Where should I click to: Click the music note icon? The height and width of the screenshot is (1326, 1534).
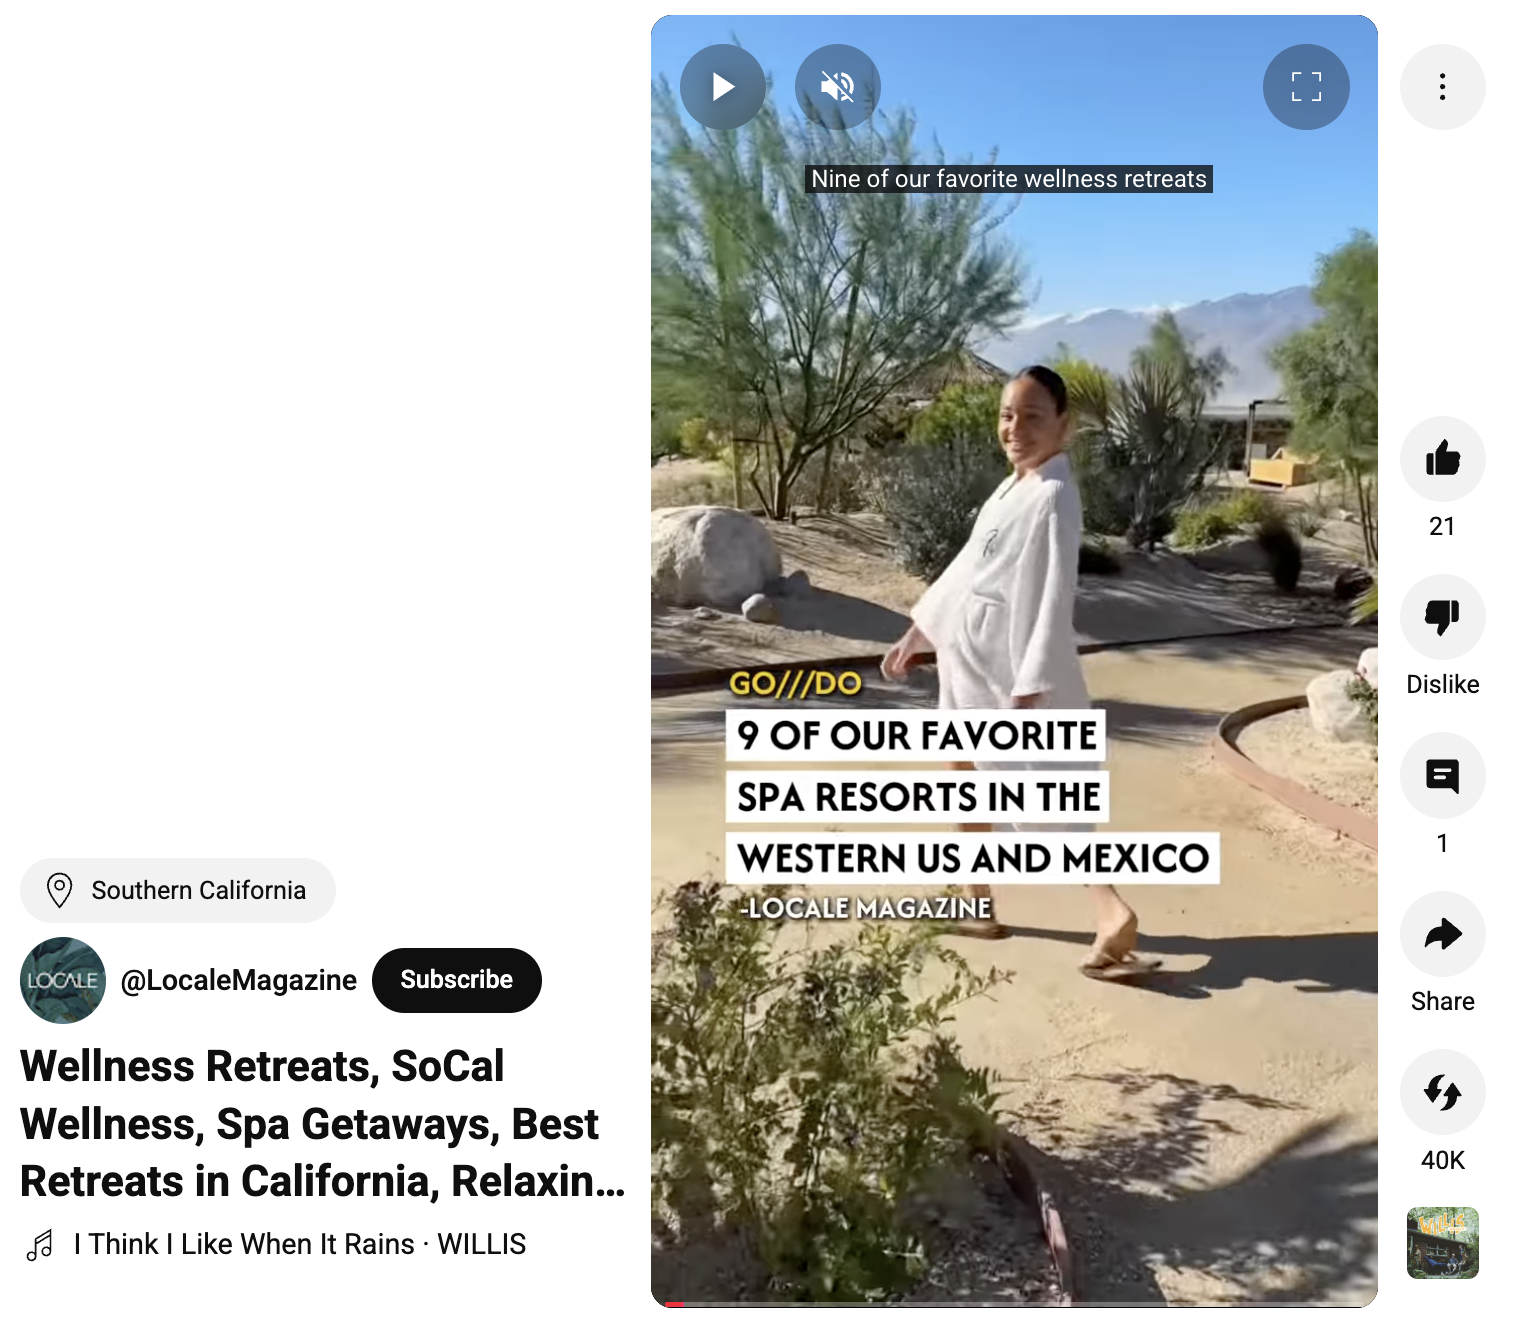(40, 1245)
